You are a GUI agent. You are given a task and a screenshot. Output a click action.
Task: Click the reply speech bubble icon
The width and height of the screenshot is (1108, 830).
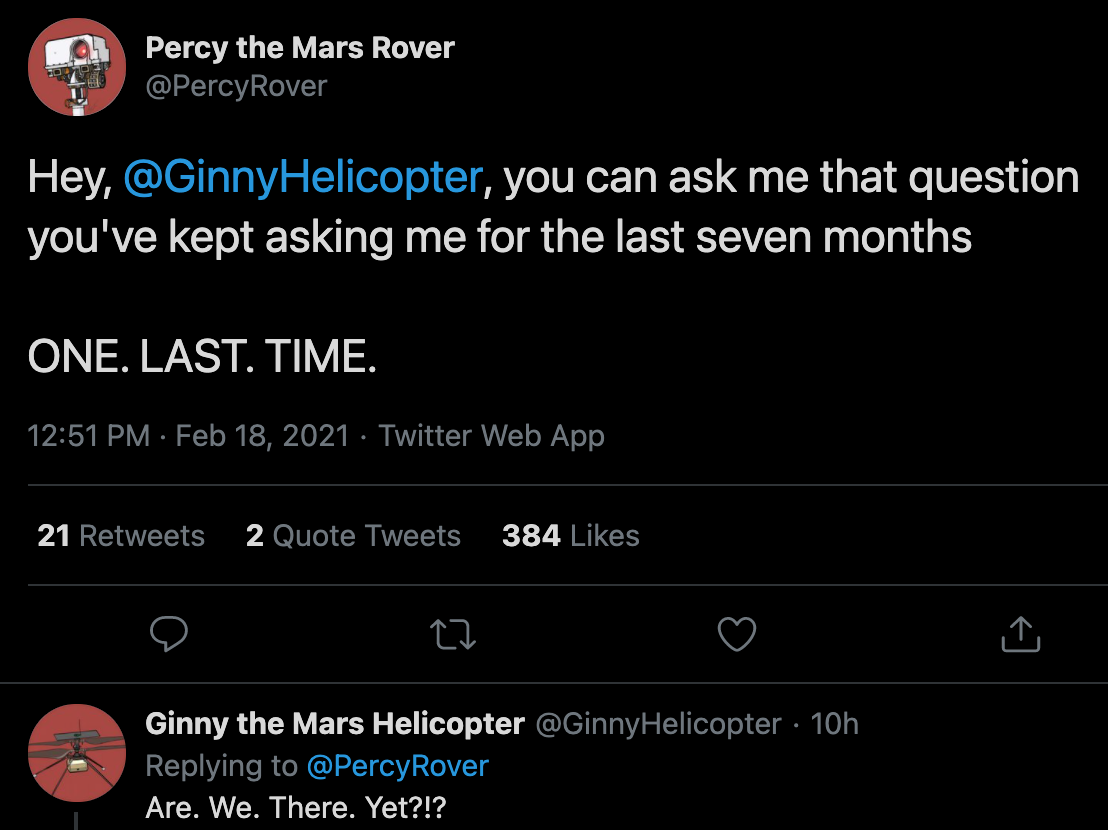point(169,634)
